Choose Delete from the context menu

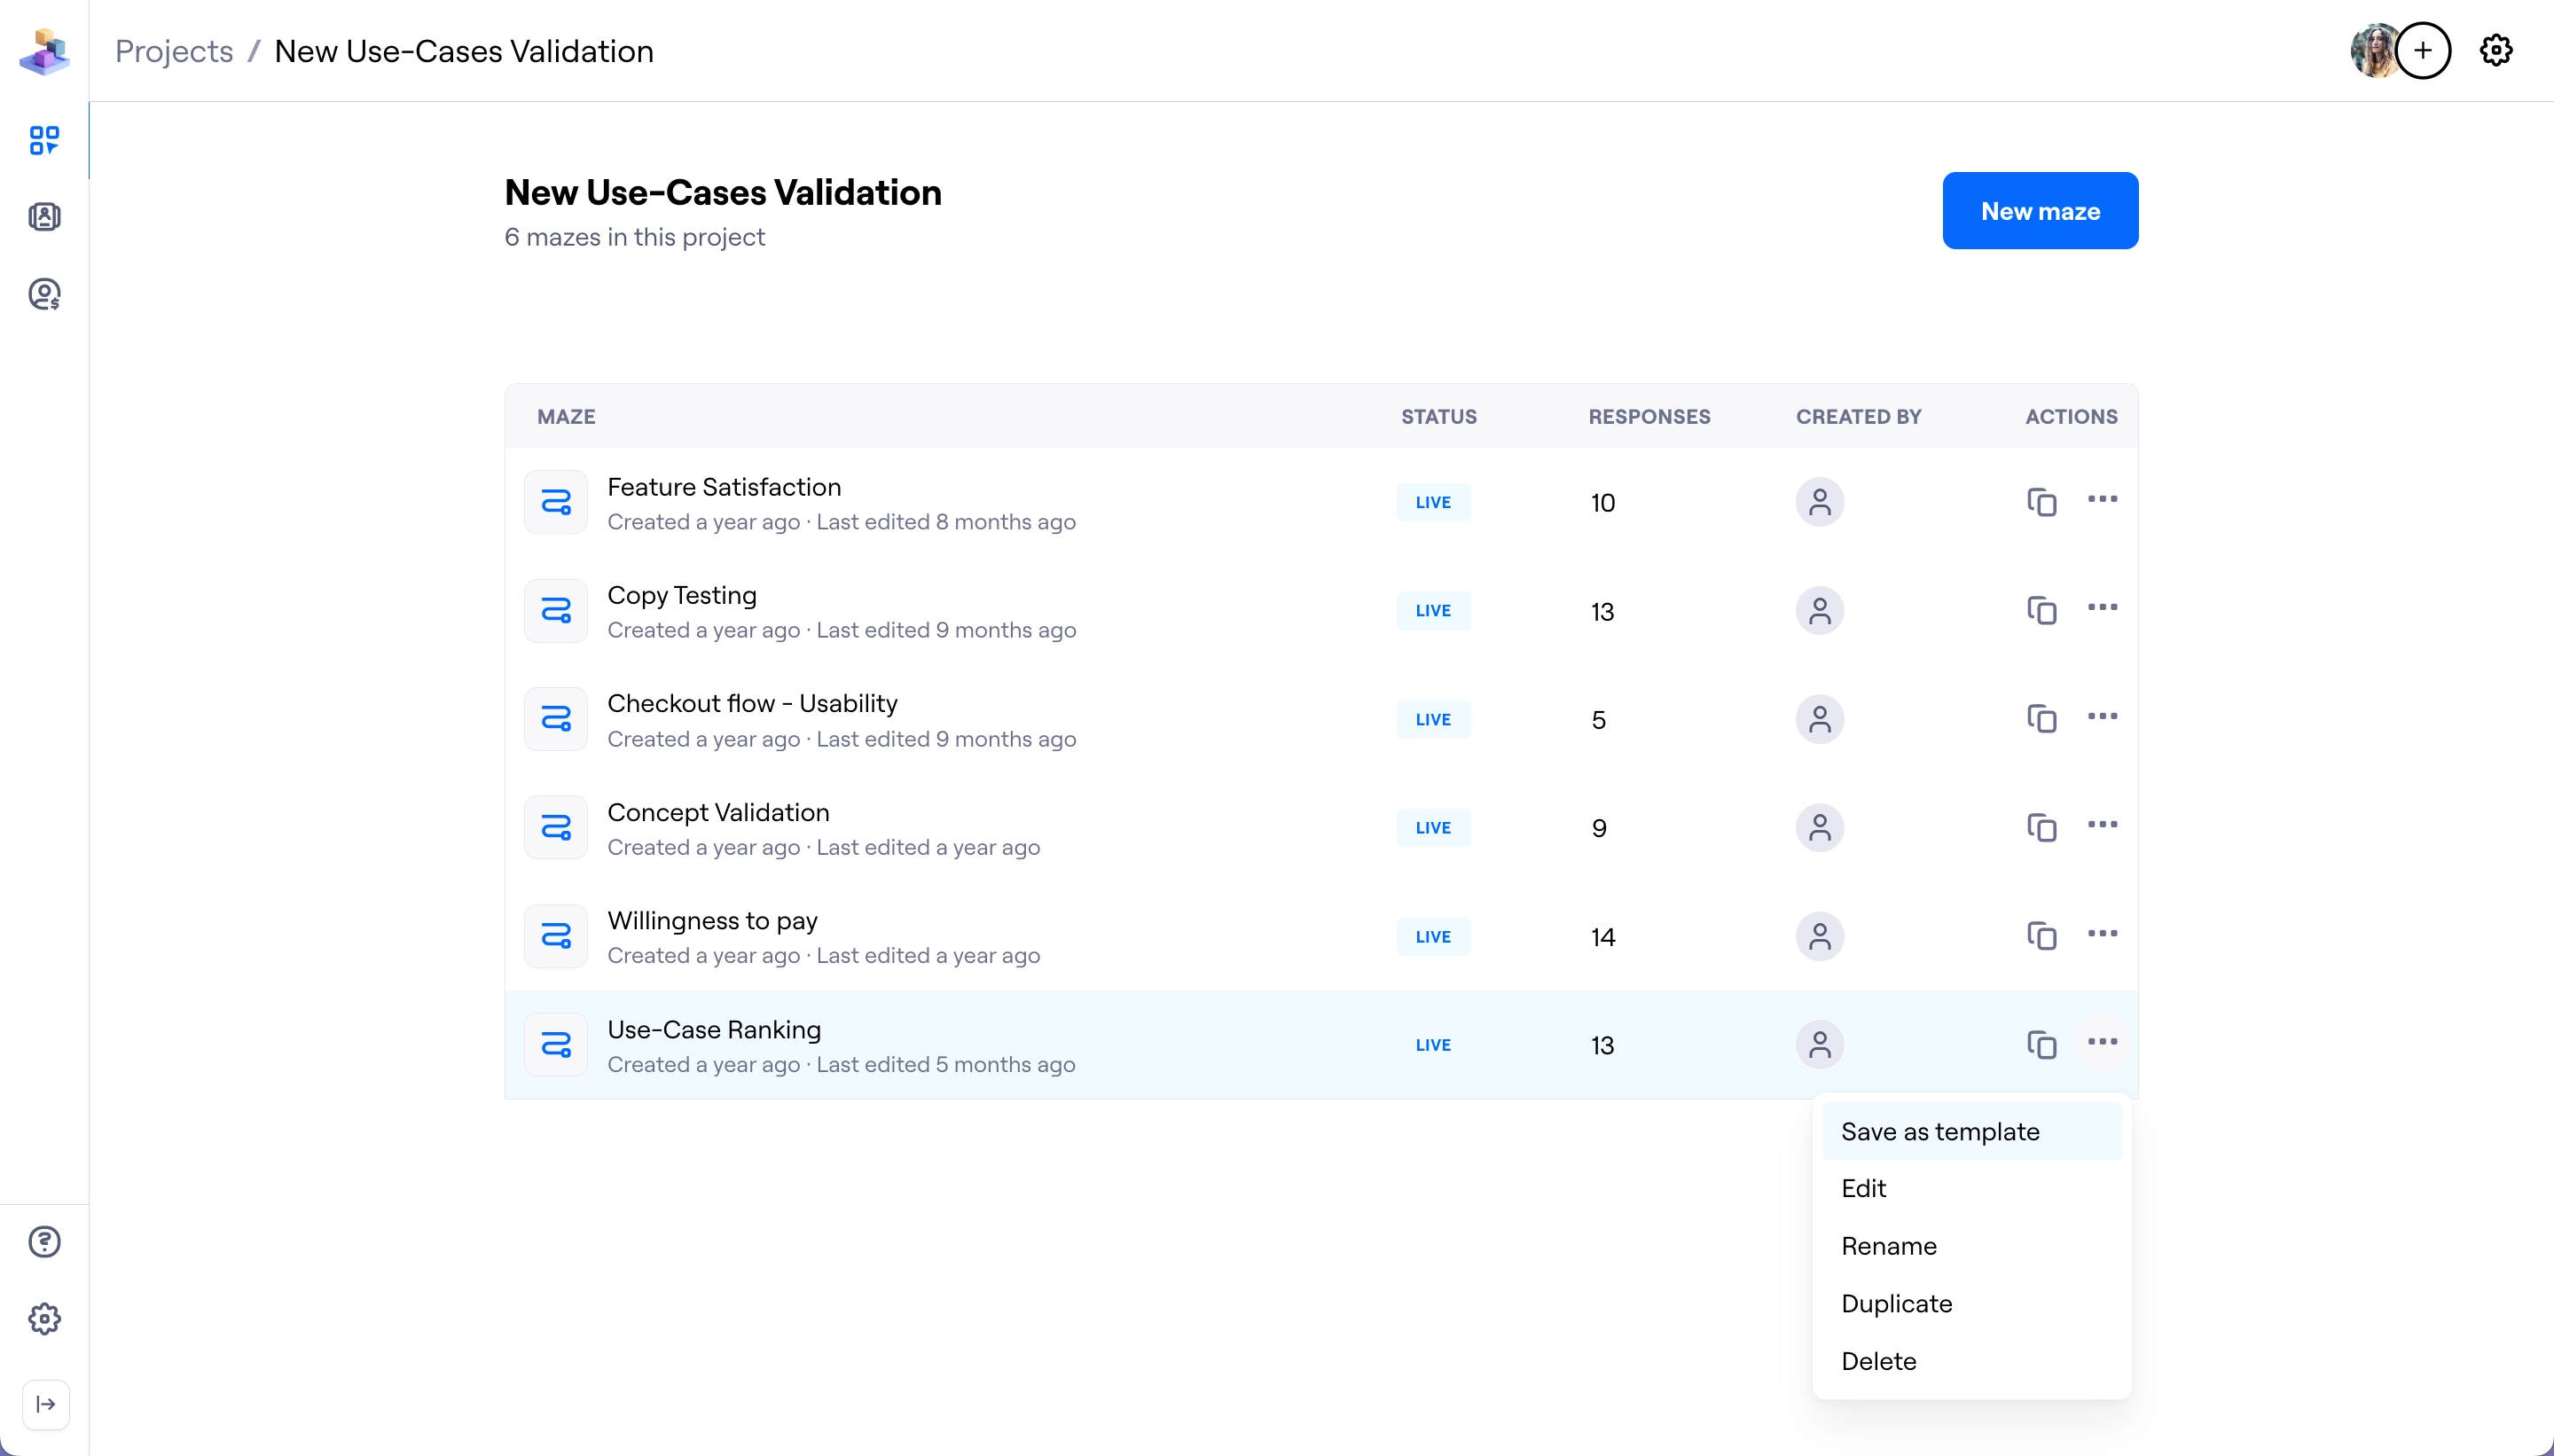1878,1361
